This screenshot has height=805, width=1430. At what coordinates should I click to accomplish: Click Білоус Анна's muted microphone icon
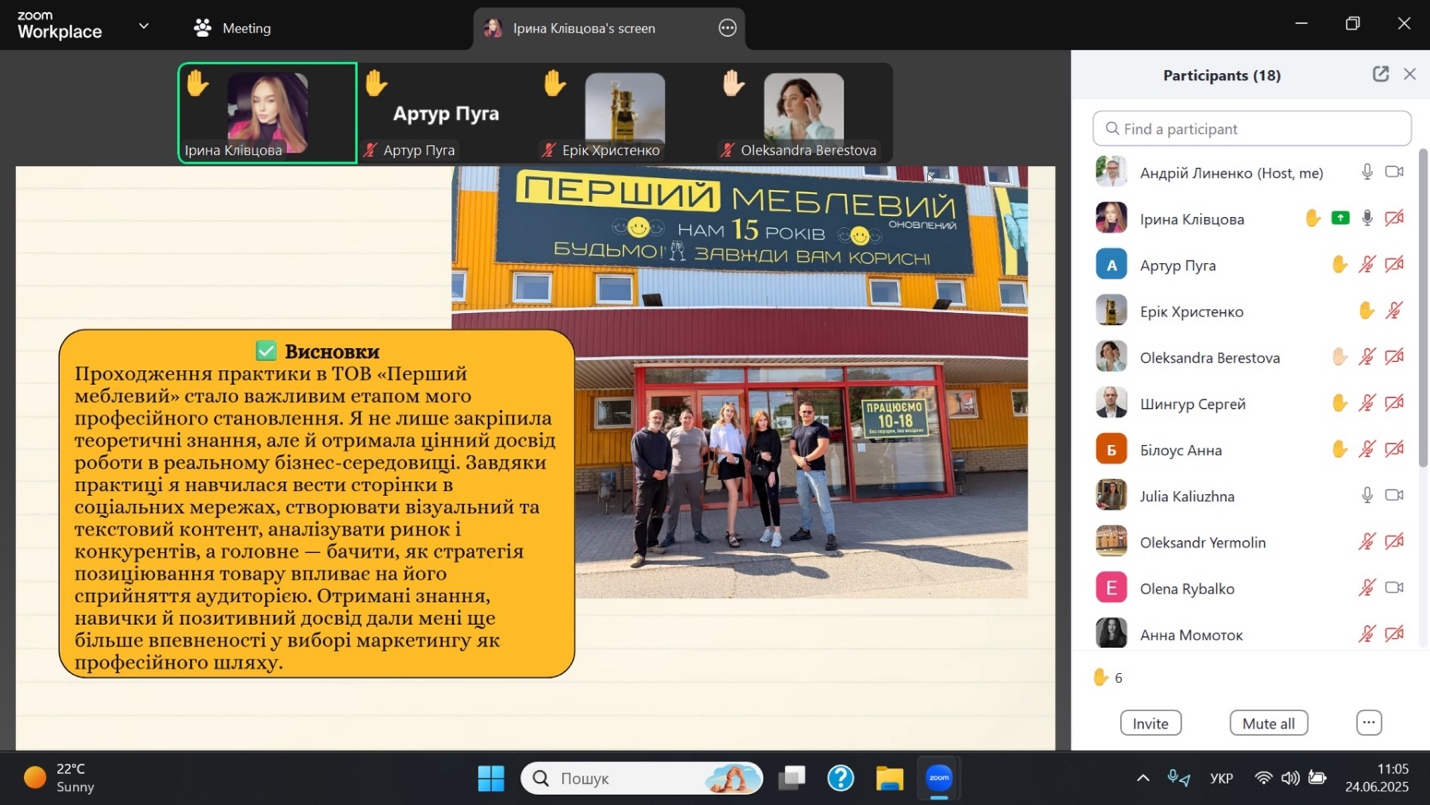[x=1367, y=450]
